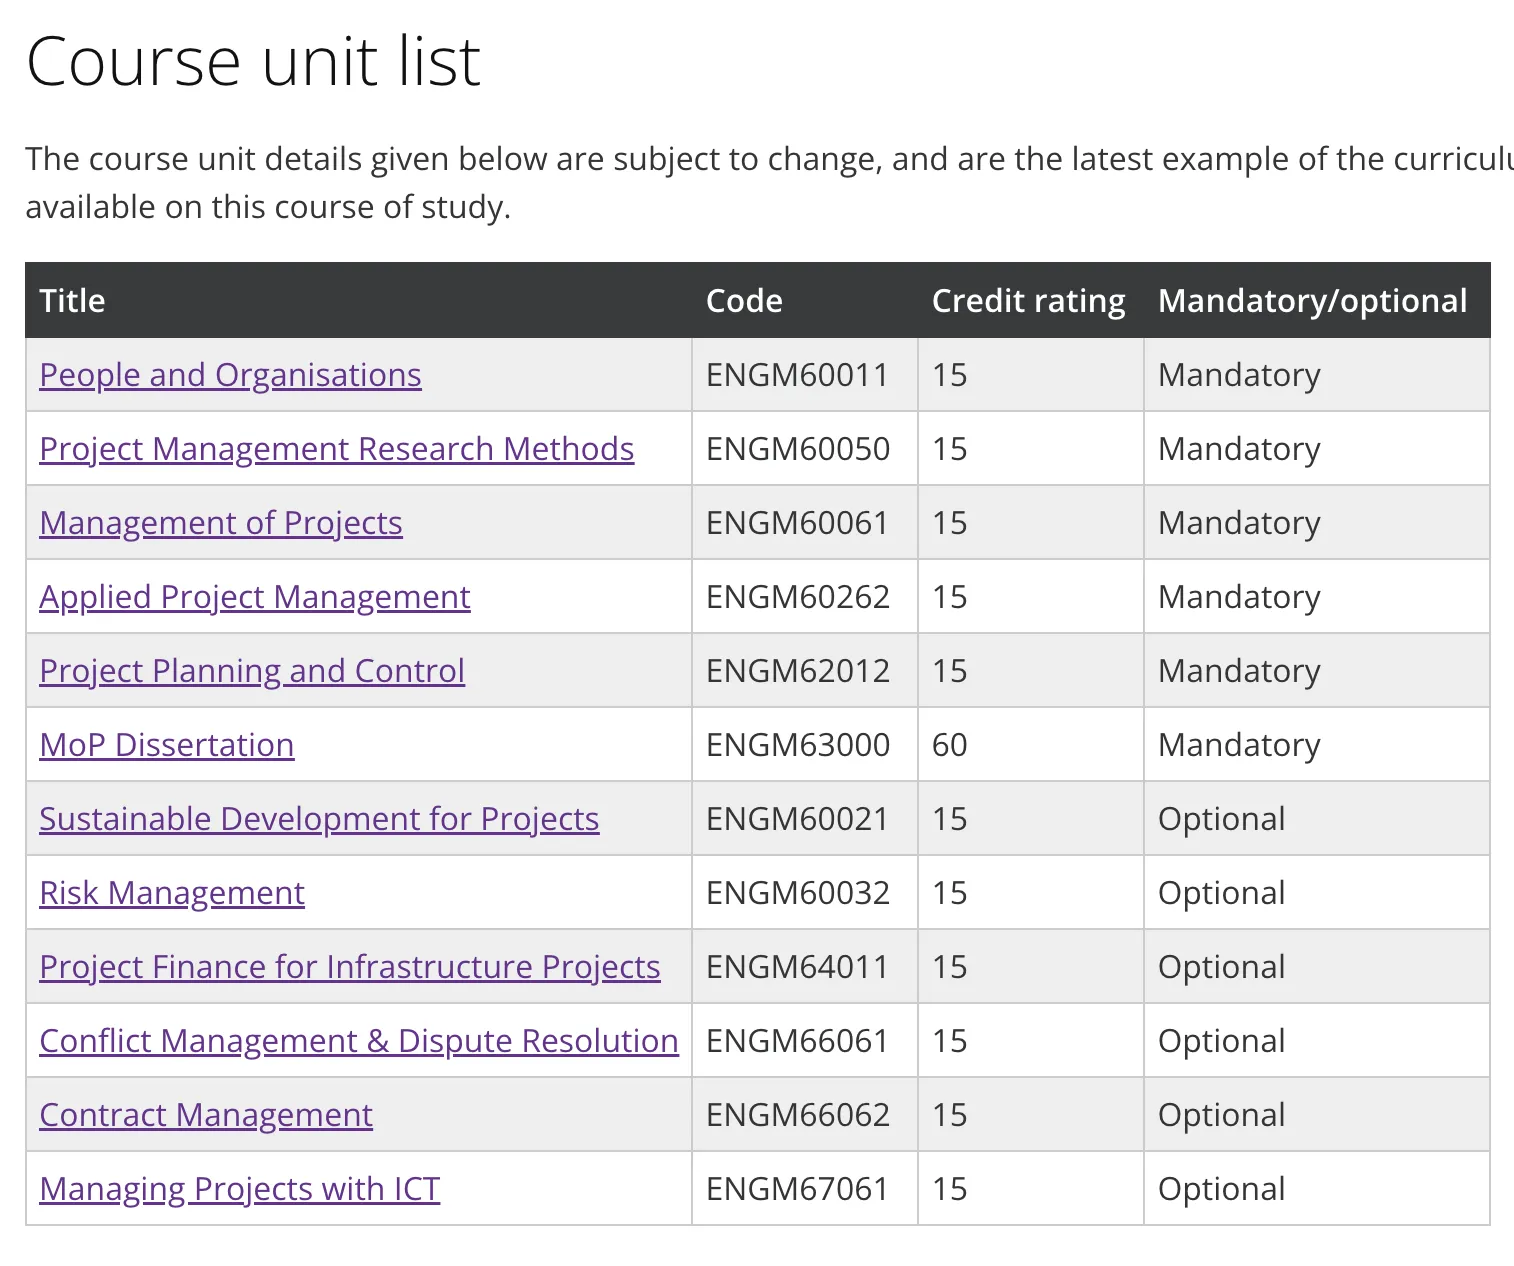Click the 60 credit rating cell
This screenshot has width=1514, height=1266.
(949, 745)
